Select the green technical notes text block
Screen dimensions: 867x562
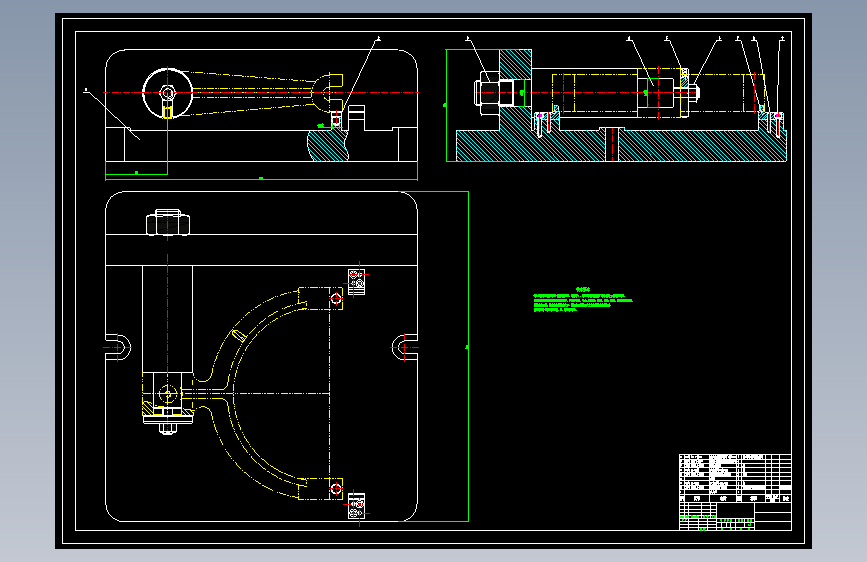[x=583, y=300]
